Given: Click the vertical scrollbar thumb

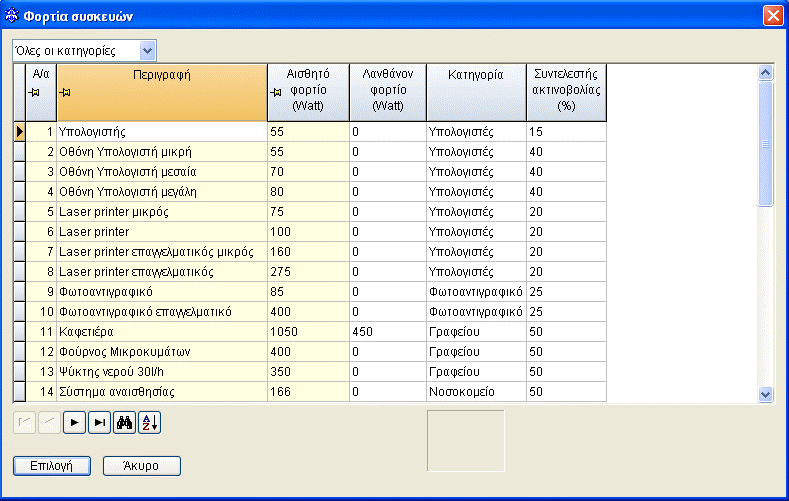Looking at the screenshot, I should [765, 144].
